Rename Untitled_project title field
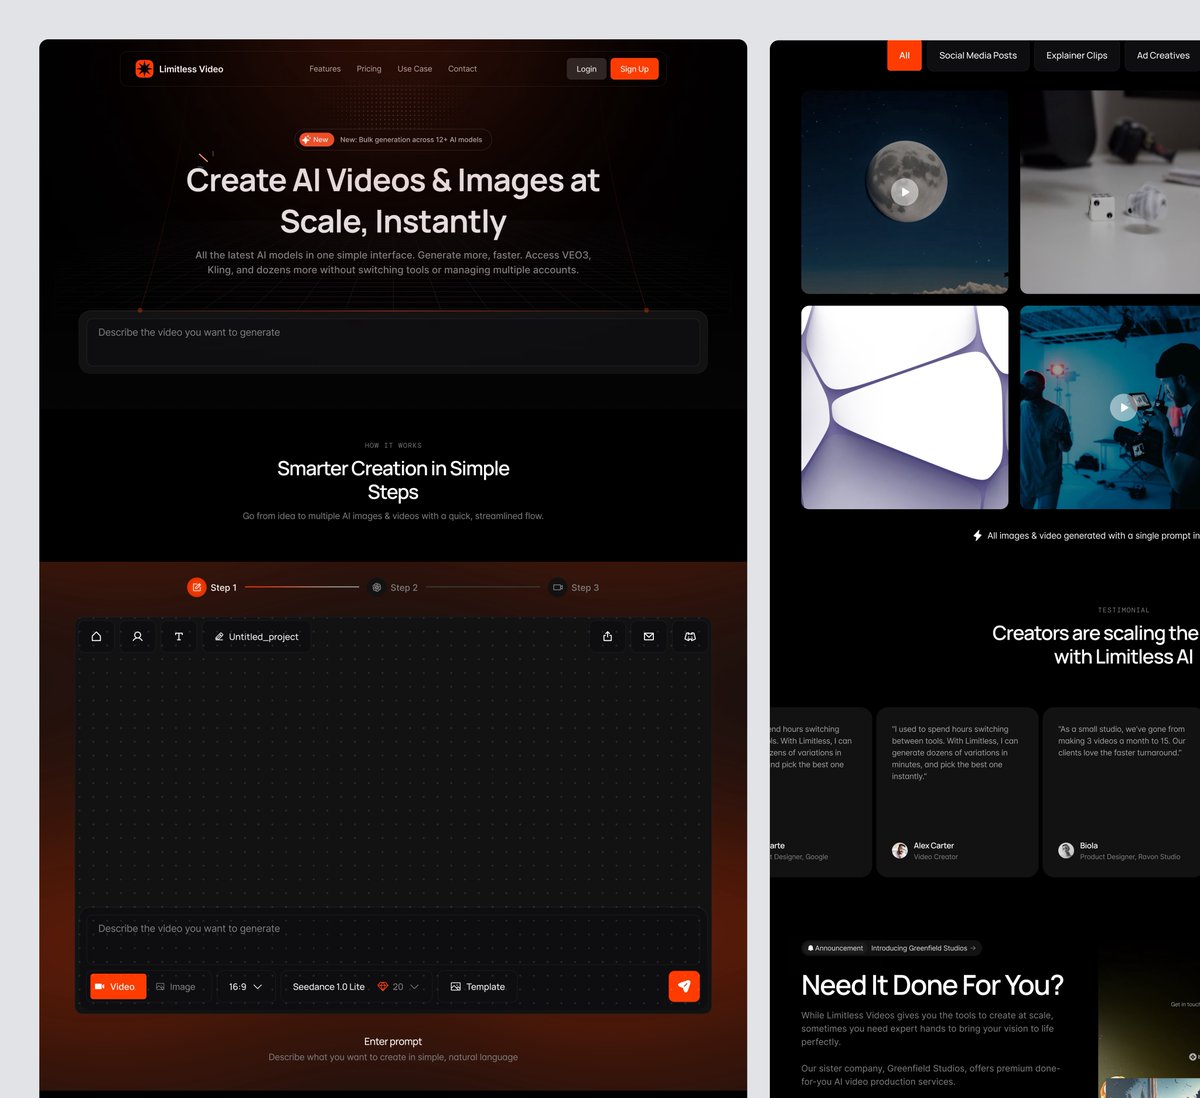Screen dimensions: 1200x1098 coord(257,636)
